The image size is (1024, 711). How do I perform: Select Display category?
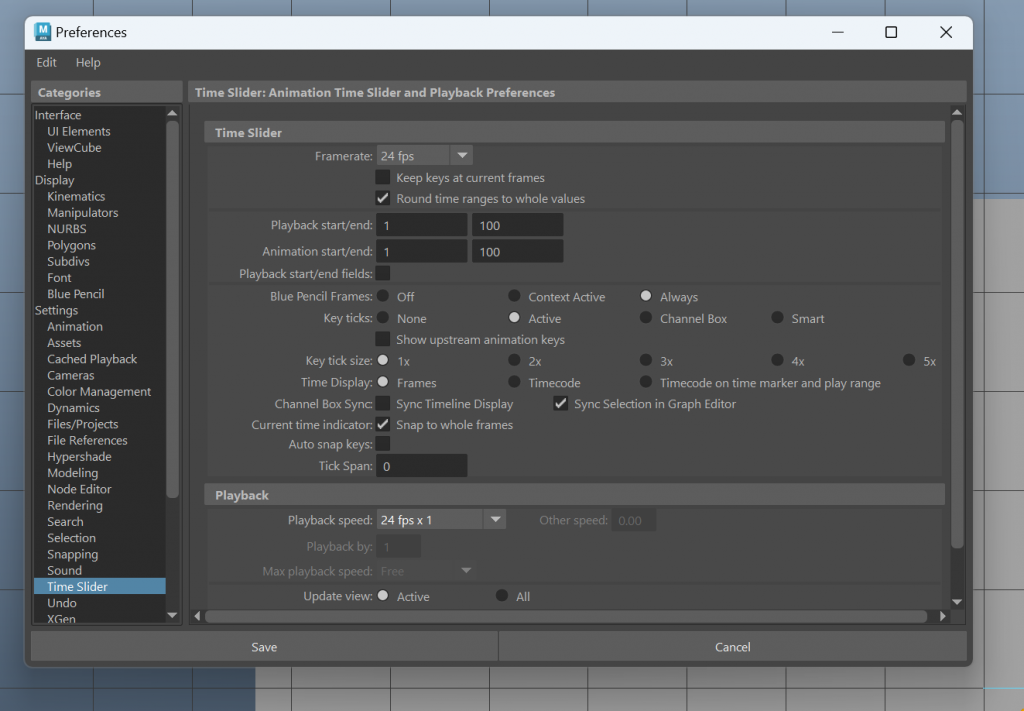coord(54,180)
